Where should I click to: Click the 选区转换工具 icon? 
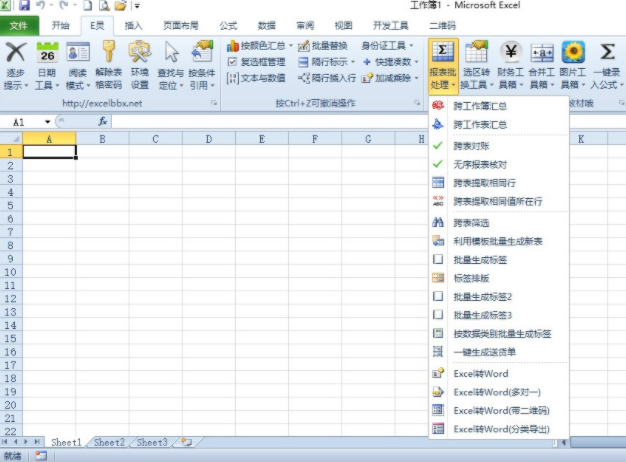(477, 53)
